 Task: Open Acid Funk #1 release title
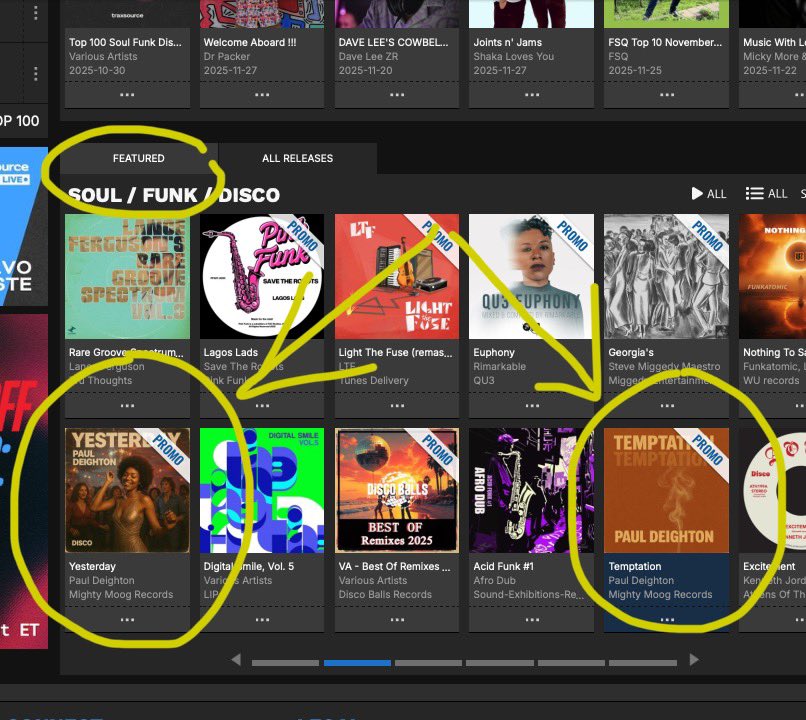pyautogui.click(x=503, y=566)
